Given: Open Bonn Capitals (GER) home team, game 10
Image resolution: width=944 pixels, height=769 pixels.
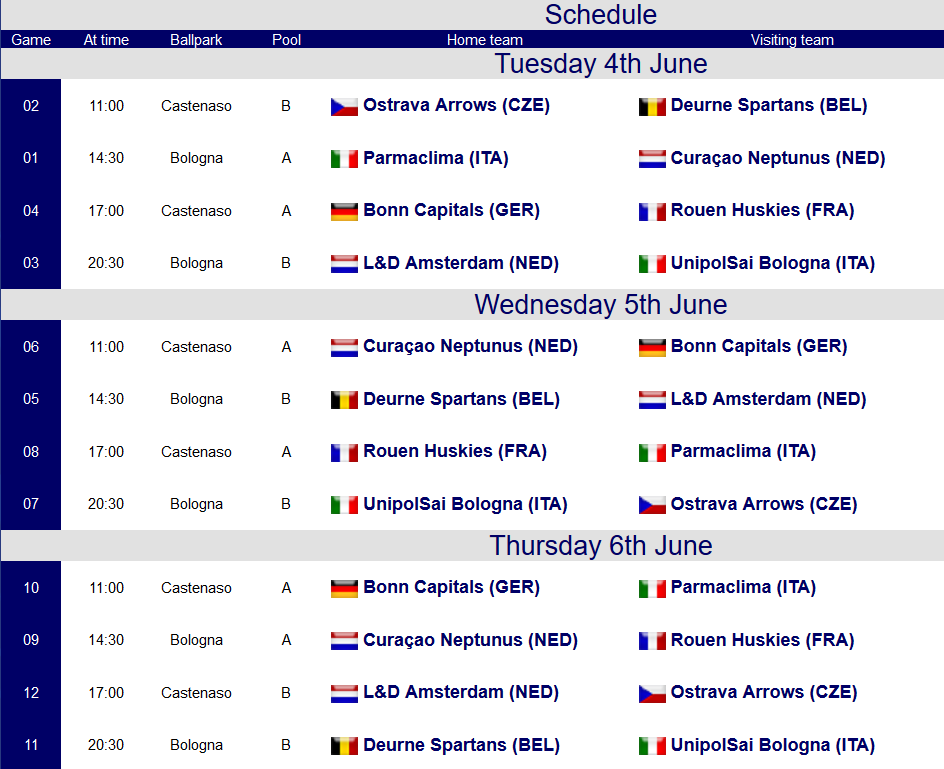Looking at the screenshot, I should pos(451,587).
